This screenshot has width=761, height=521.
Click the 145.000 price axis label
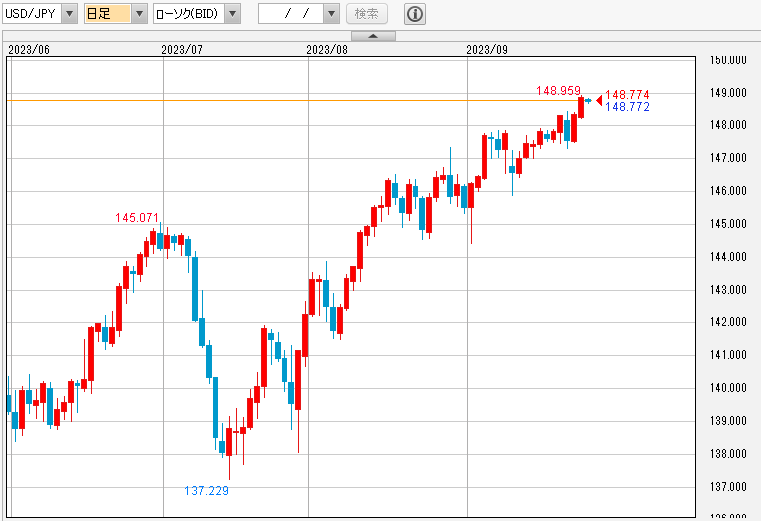pos(728,224)
